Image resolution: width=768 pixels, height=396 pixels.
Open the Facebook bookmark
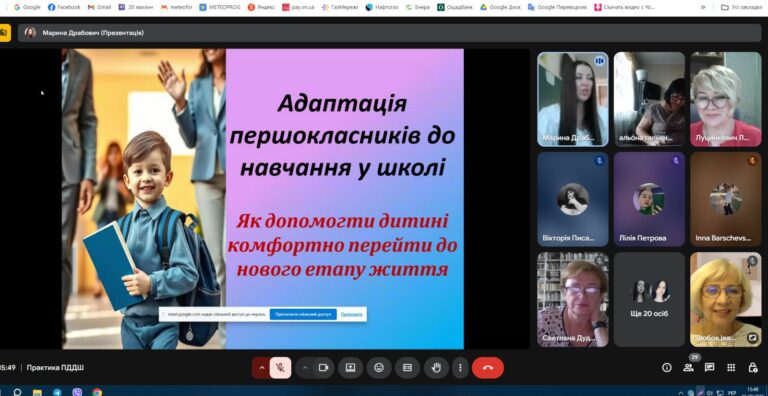pyautogui.click(x=64, y=7)
